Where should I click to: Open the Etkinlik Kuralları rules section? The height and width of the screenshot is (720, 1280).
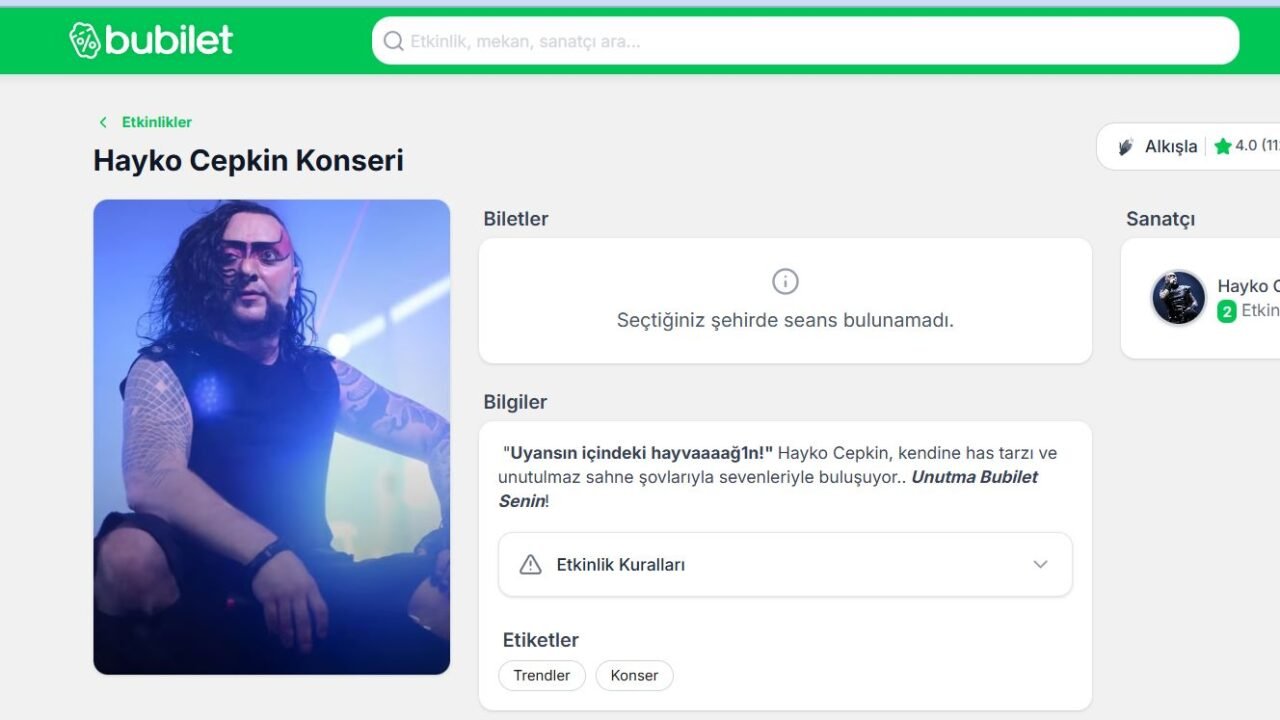pyautogui.click(x=620, y=565)
